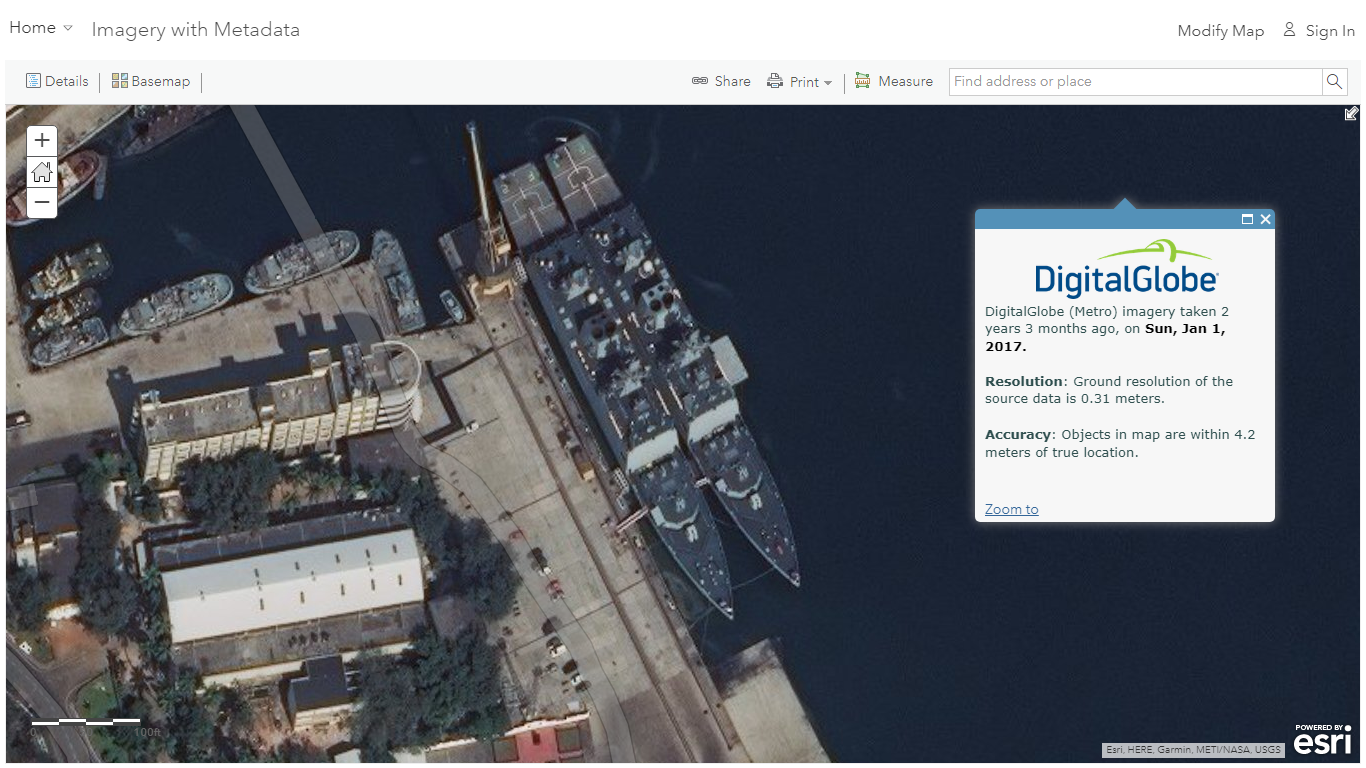Image resolution: width=1366 pixels, height=768 pixels.
Task: Click Modify Map link
Action: [x=1220, y=31]
